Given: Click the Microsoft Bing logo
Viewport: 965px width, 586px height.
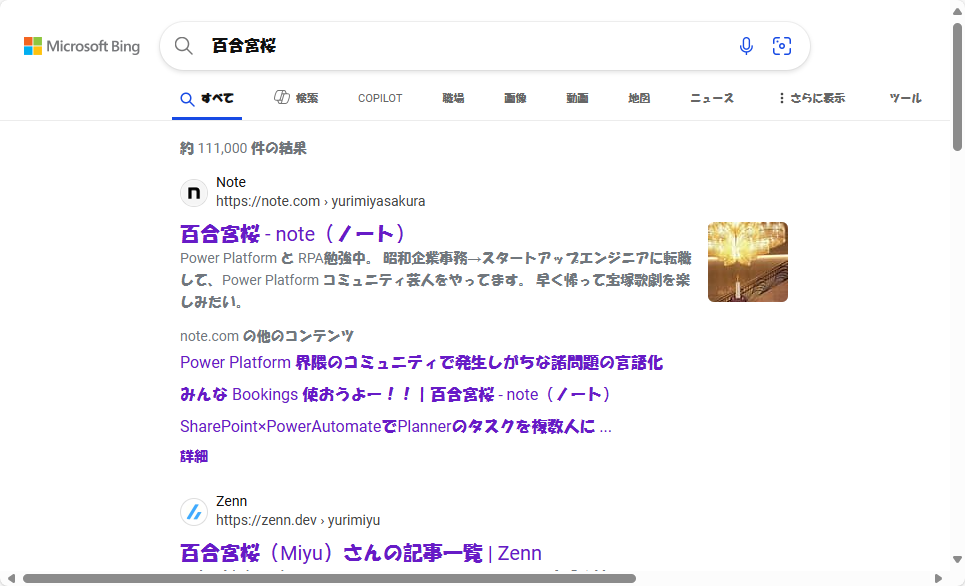Looking at the screenshot, I should (x=81, y=45).
